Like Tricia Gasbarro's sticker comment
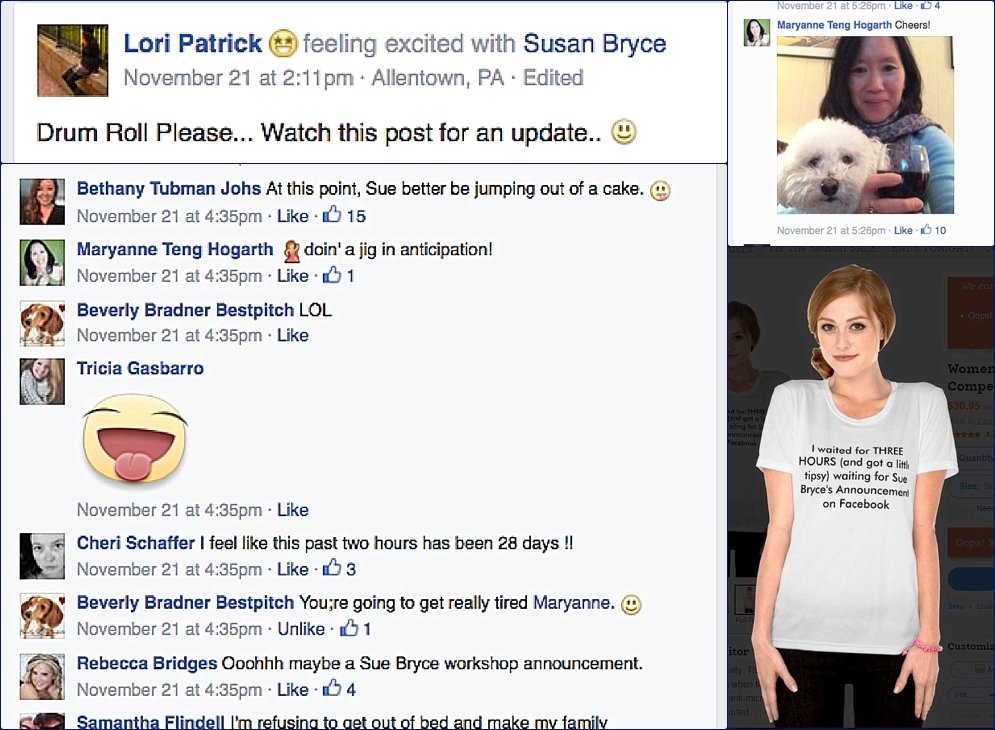This screenshot has width=995, height=730. pyautogui.click(x=293, y=510)
